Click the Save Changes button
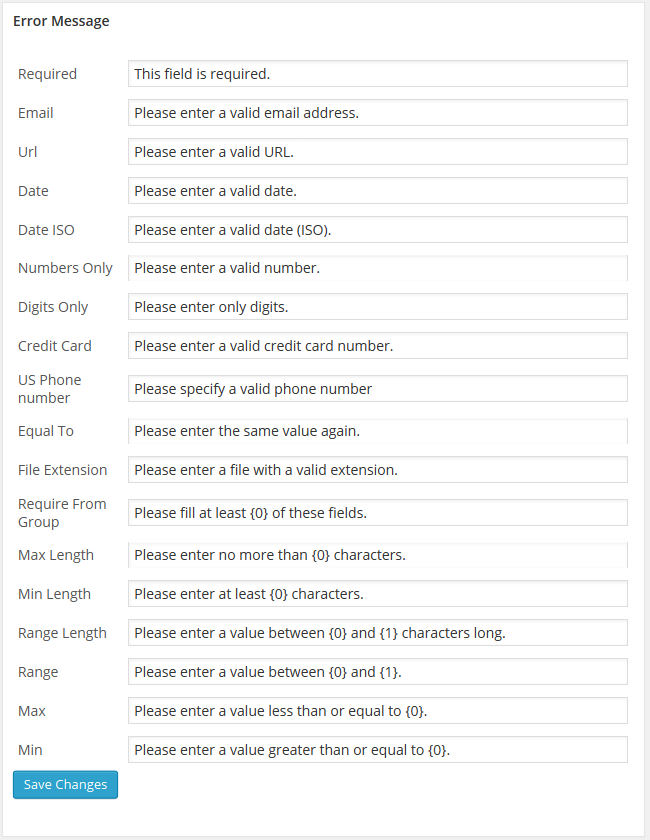The image size is (650, 840). point(65,785)
